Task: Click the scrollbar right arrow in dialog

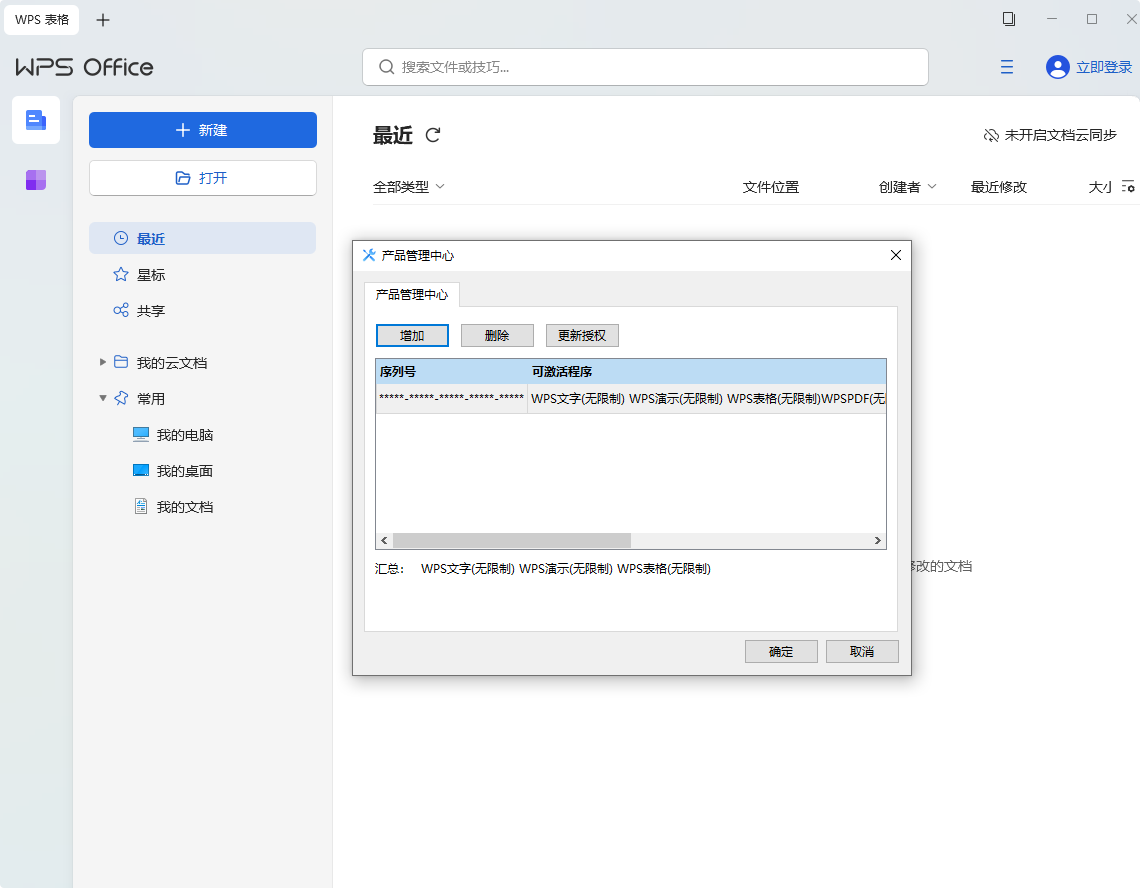Action: (x=878, y=540)
